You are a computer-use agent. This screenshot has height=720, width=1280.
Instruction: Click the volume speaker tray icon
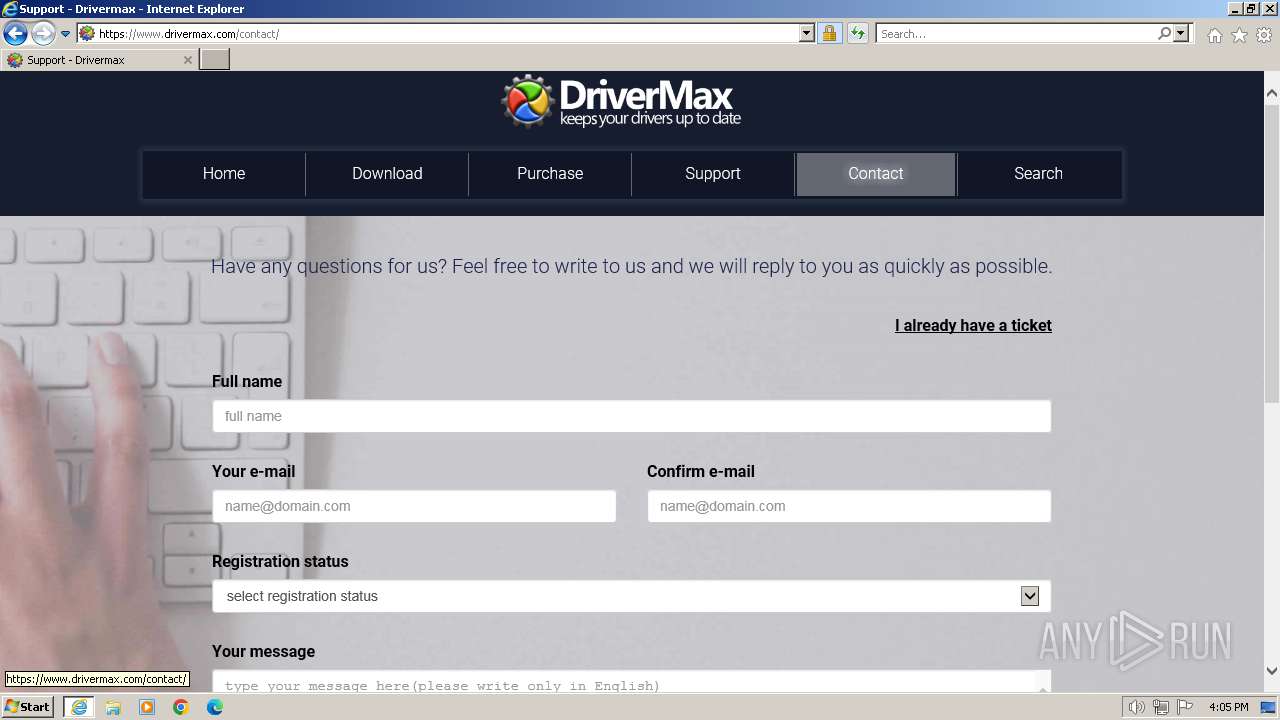coord(1137,707)
